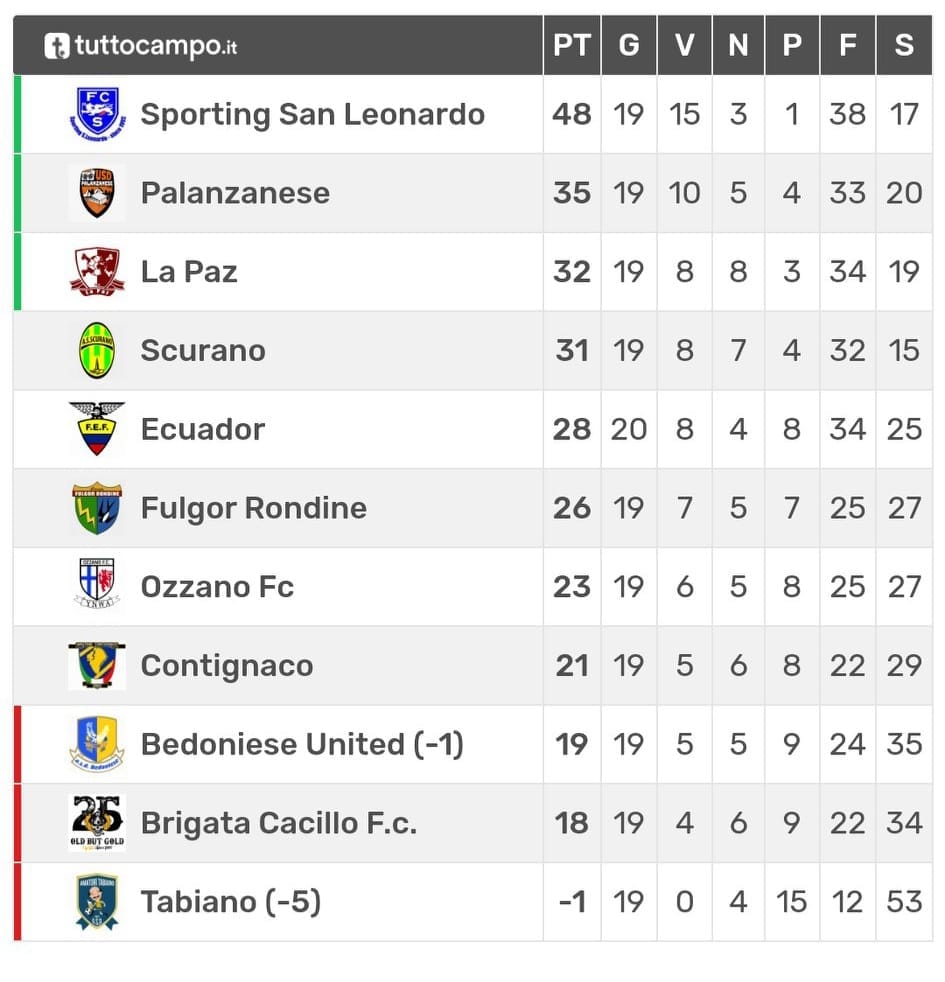Click the Tabiano team badge

pyautogui.click(x=97, y=901)
